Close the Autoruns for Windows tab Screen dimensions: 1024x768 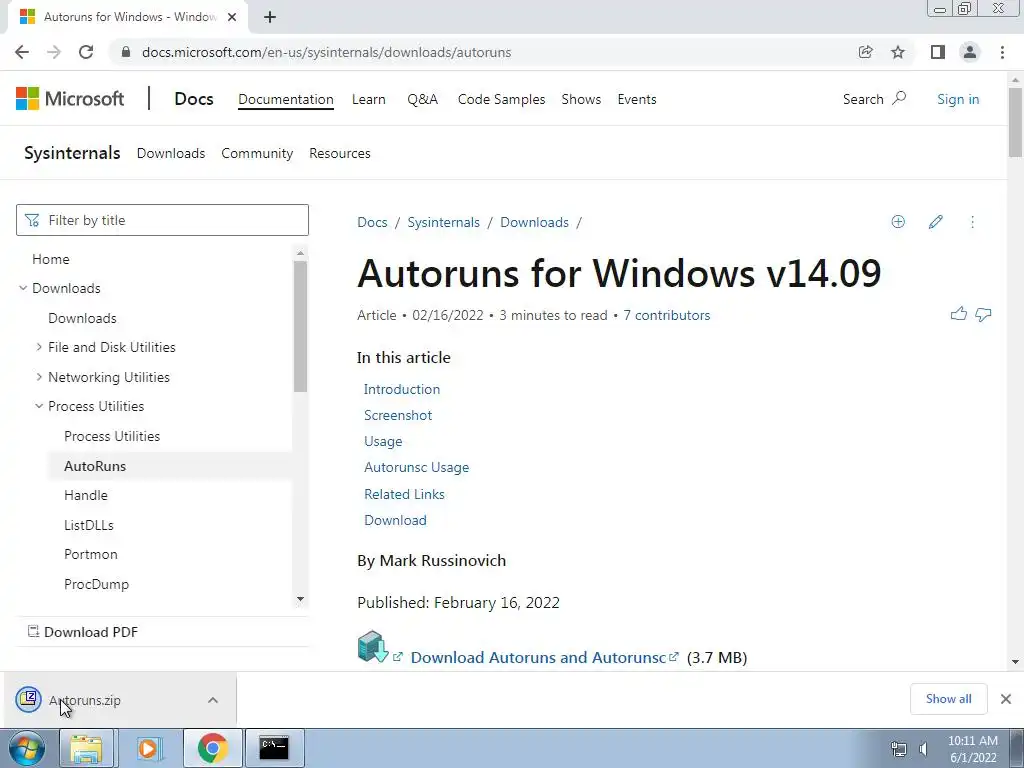tap(232, 17)
